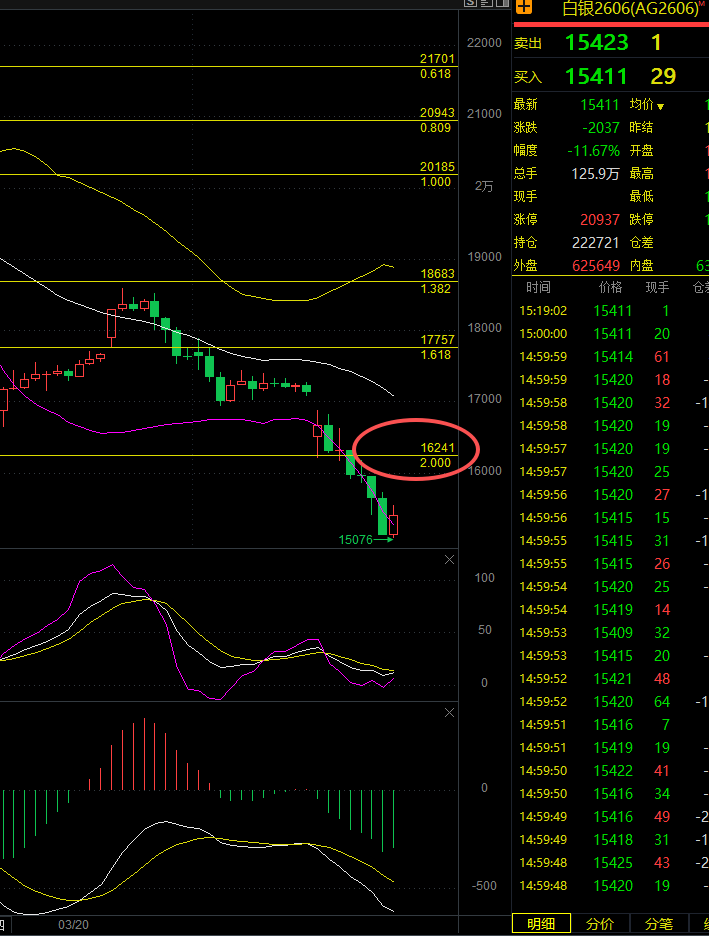Screen dimensions: 709x936
Task: Select the 14:59:54 tick priced 15419
Action: point(611,610)
